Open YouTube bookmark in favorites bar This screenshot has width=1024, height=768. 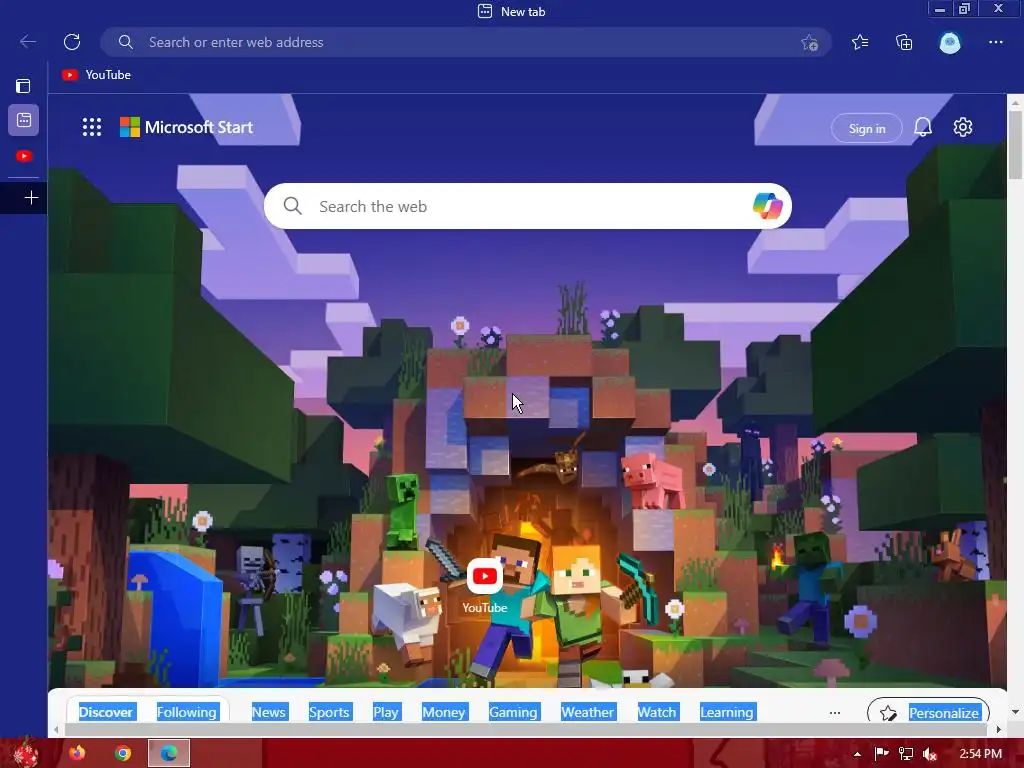[x=97, y=75]
